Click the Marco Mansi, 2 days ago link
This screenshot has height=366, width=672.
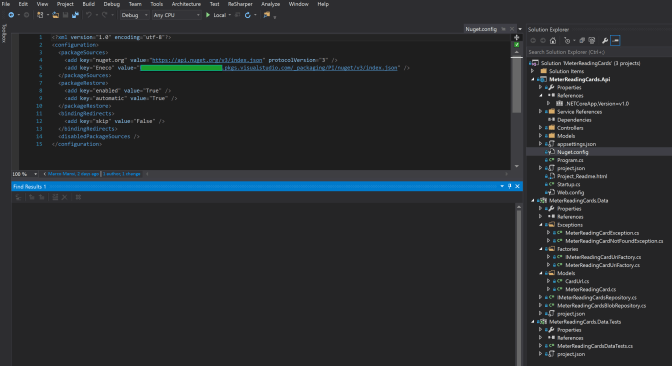[73, 174]
